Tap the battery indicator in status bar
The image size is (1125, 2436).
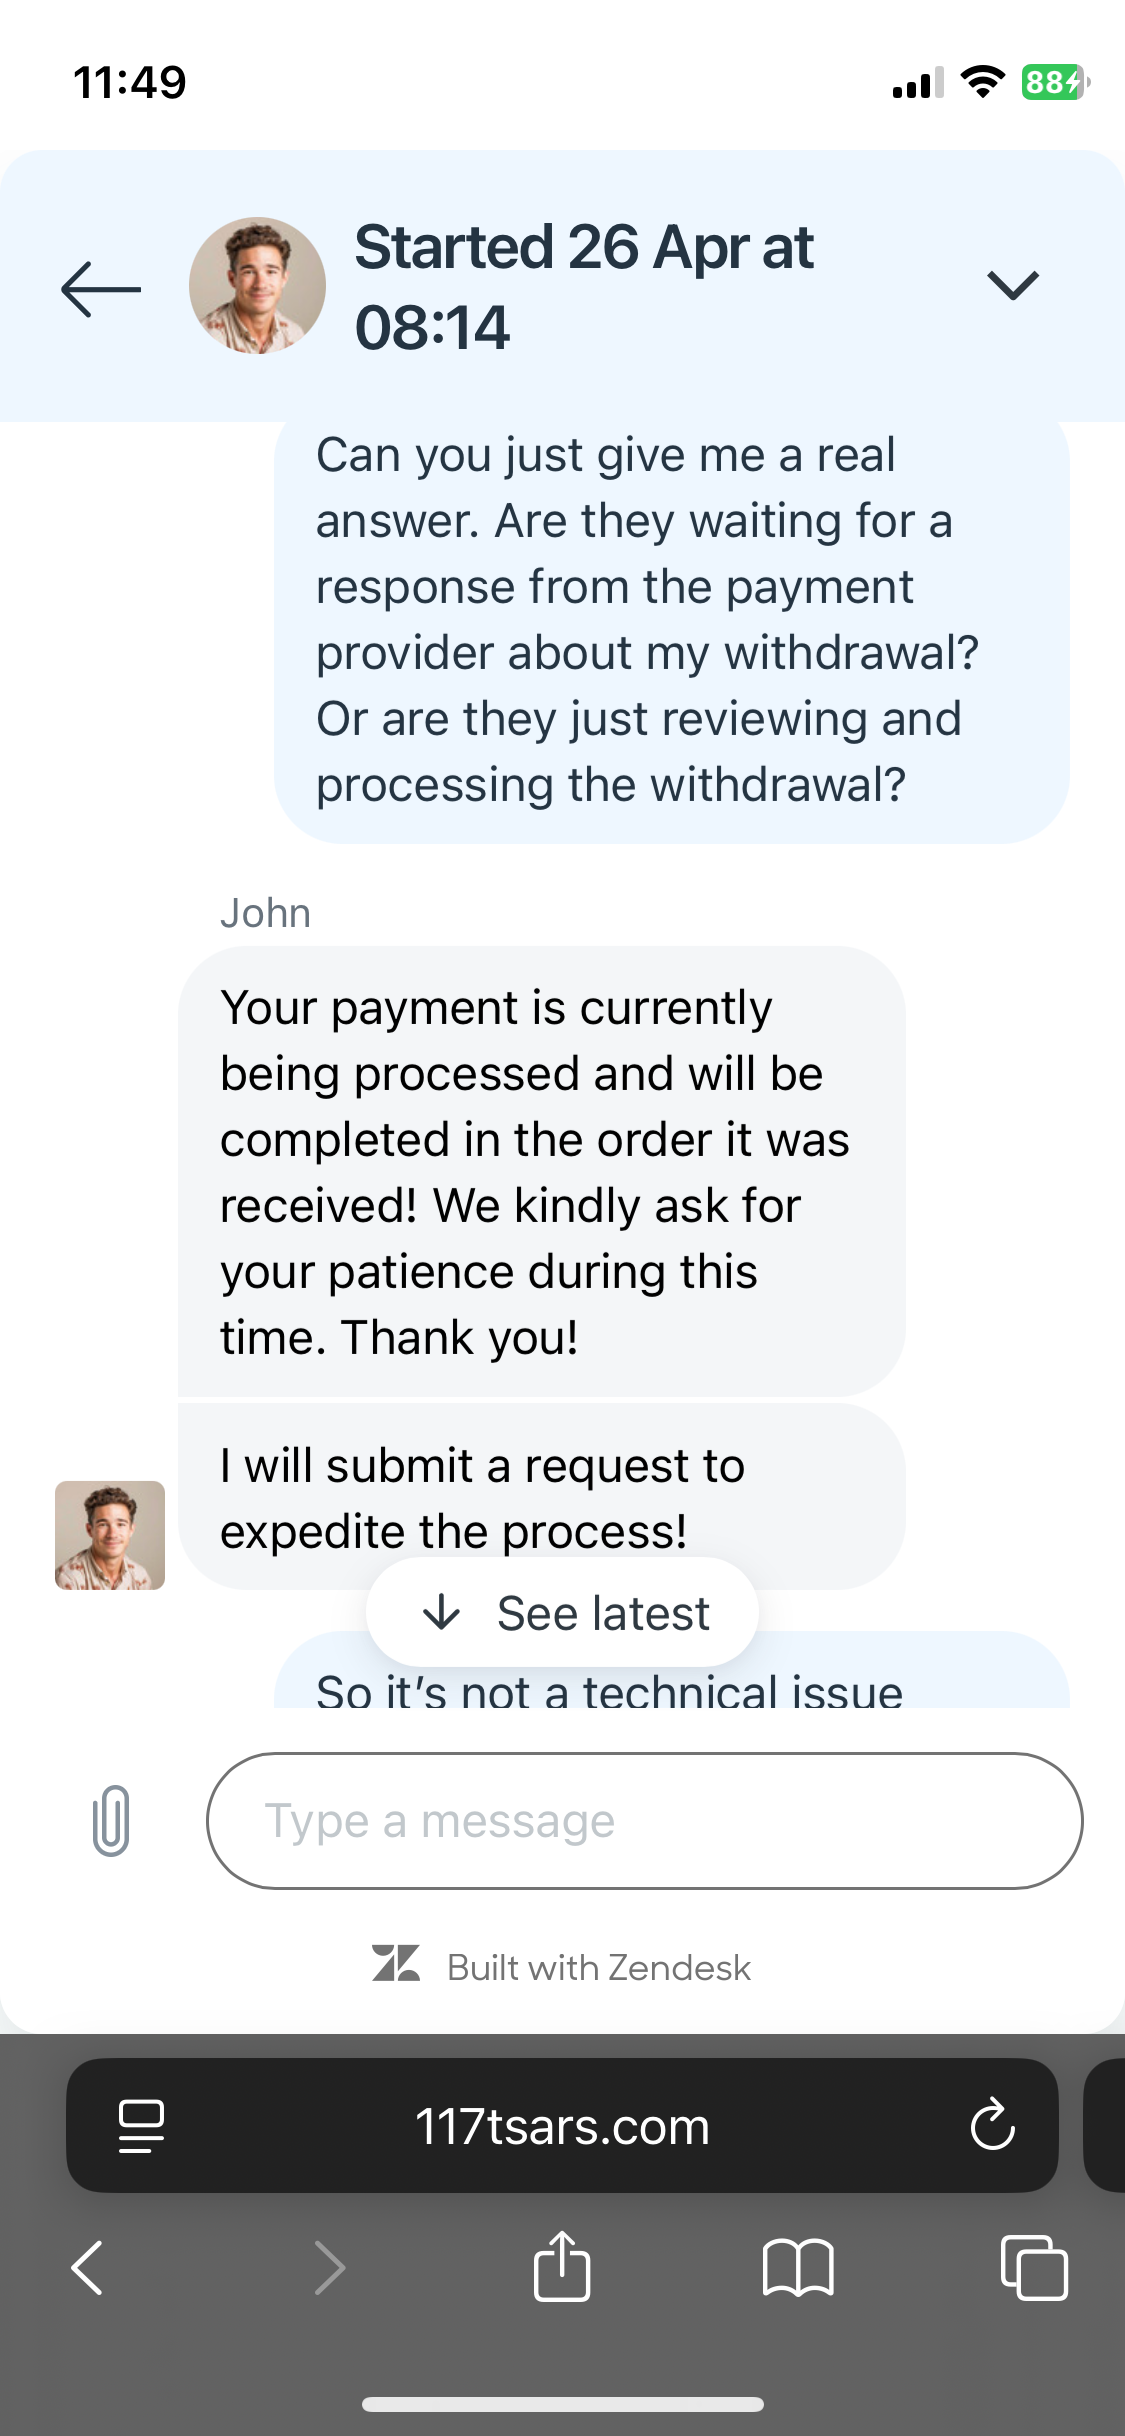pos(1054,82)
